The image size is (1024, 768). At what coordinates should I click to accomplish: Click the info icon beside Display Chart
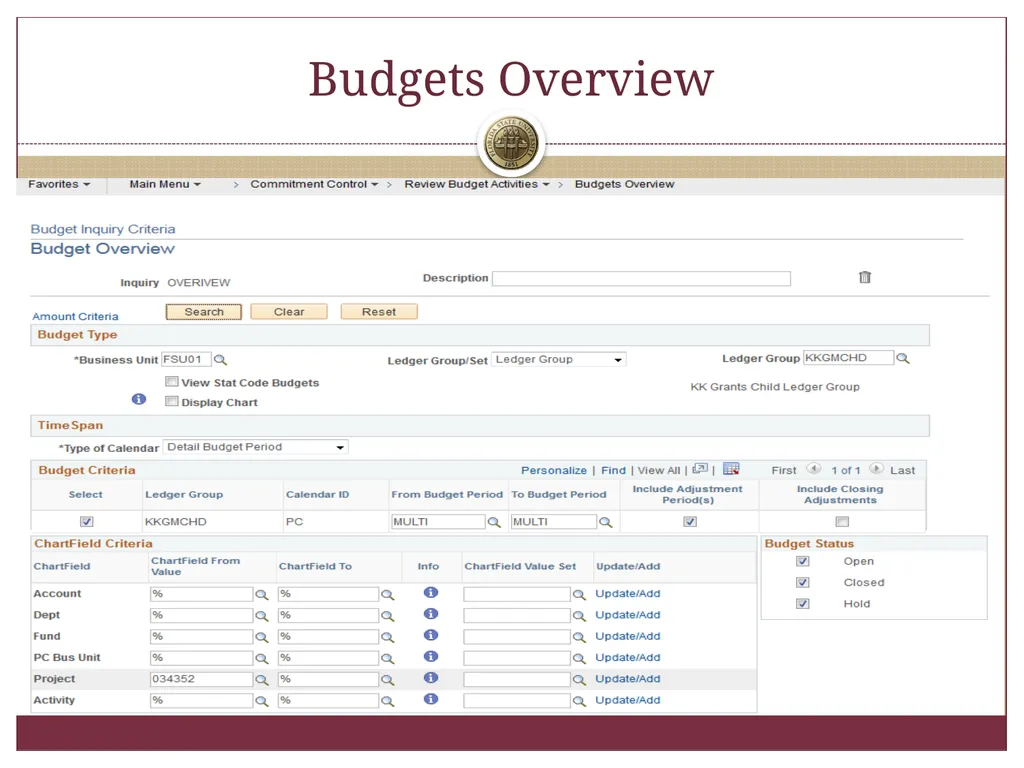coord(138,399)
